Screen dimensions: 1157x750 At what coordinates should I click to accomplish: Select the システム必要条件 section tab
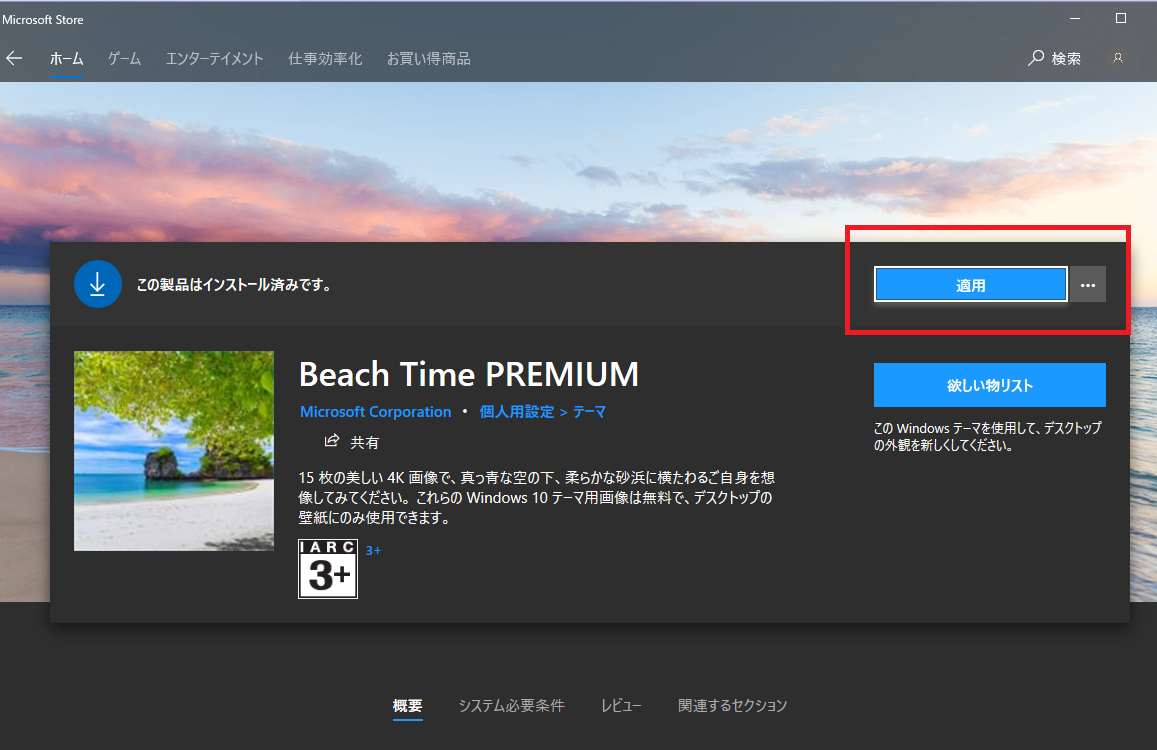coord(511,706)
